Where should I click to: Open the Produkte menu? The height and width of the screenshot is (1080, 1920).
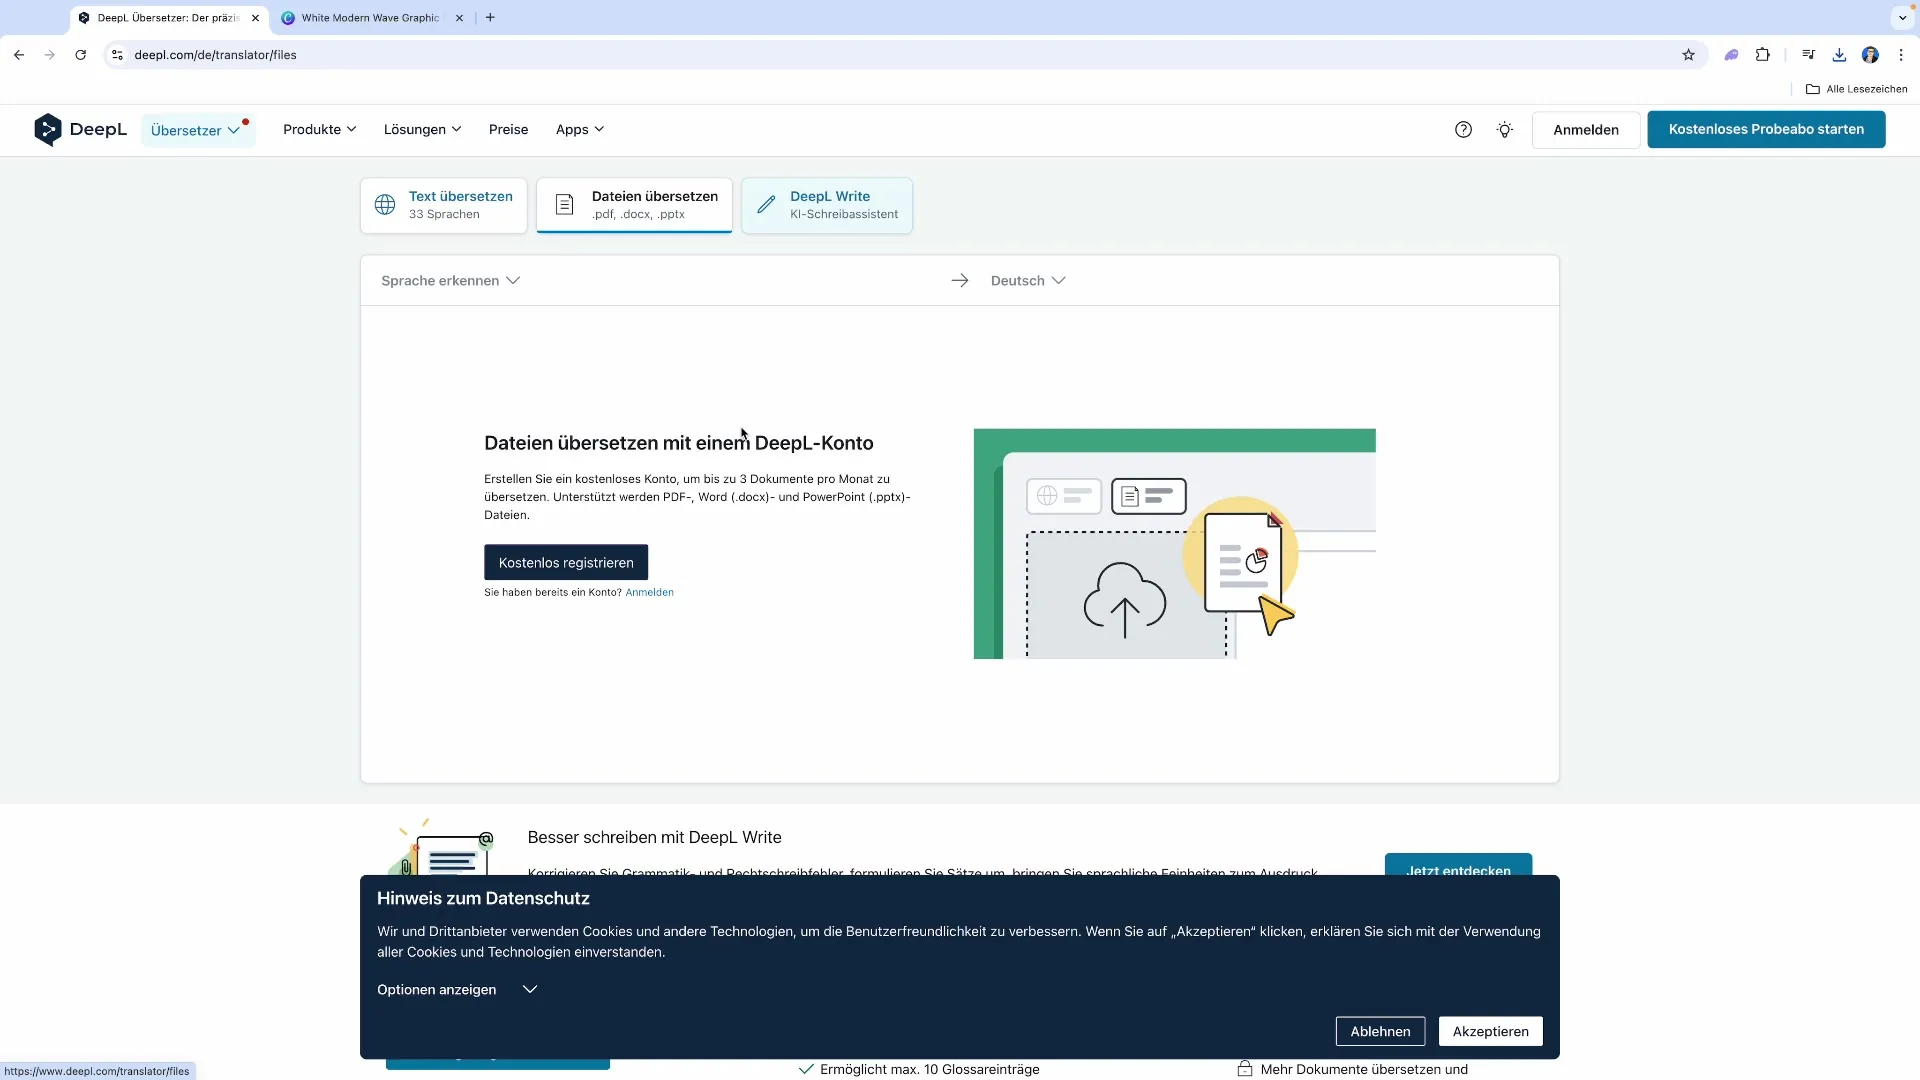tap(319, 129)
